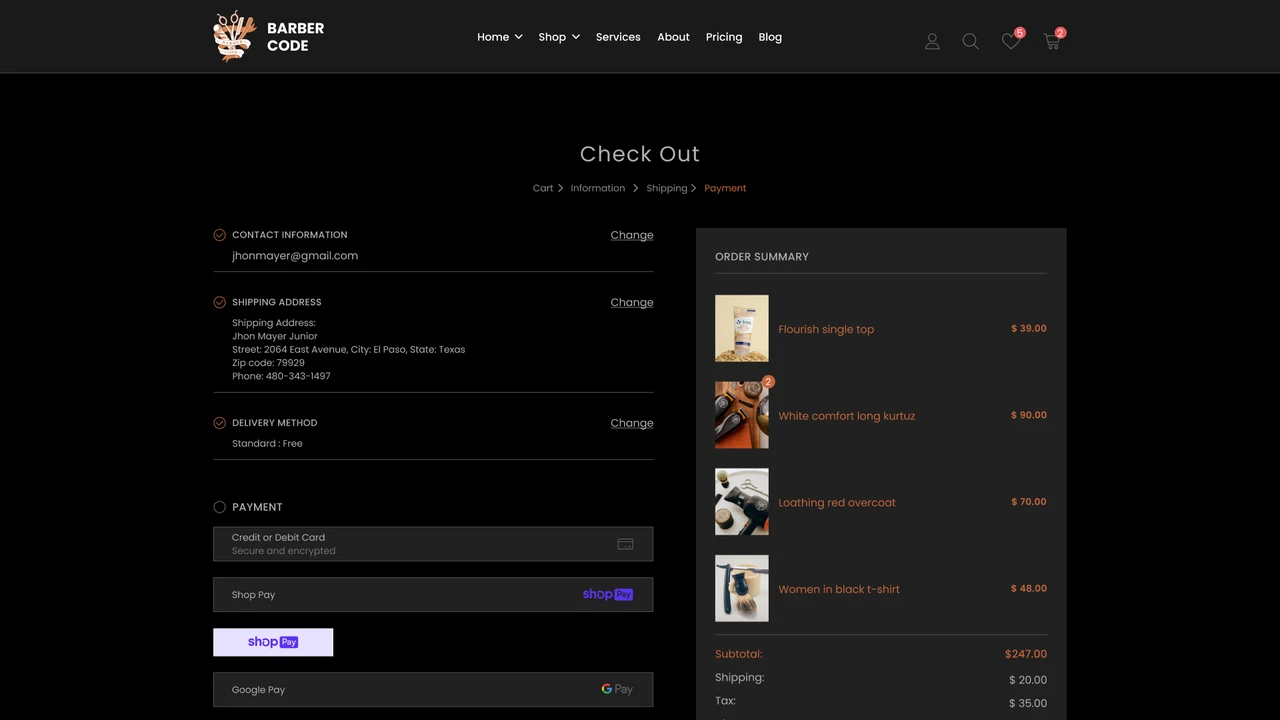1280x720 pixels.
Task: Click the $ 20.00 shipping amount
Action: click(1028, 680)
